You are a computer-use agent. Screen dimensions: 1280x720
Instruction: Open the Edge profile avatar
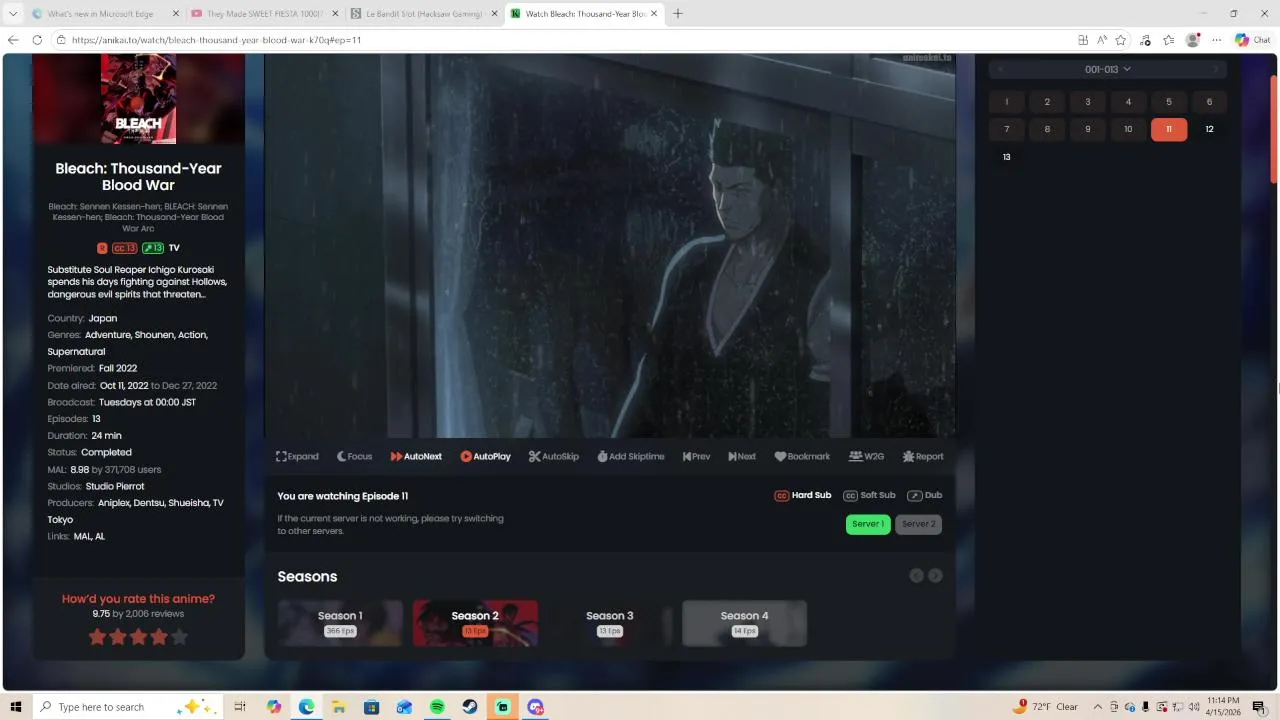point(1192,40)
